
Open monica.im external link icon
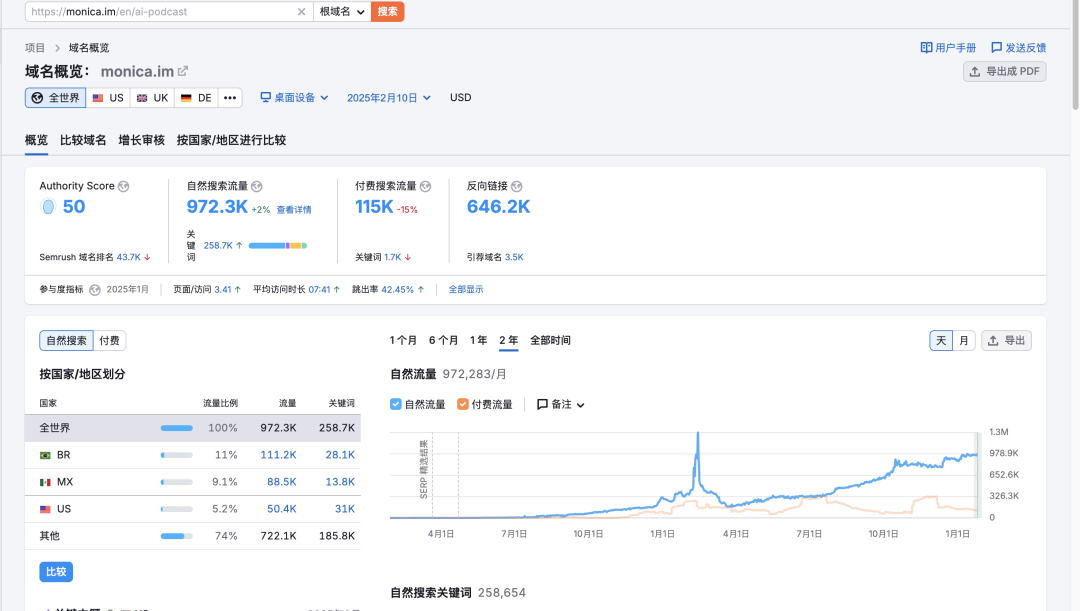(x=183, y=71)
